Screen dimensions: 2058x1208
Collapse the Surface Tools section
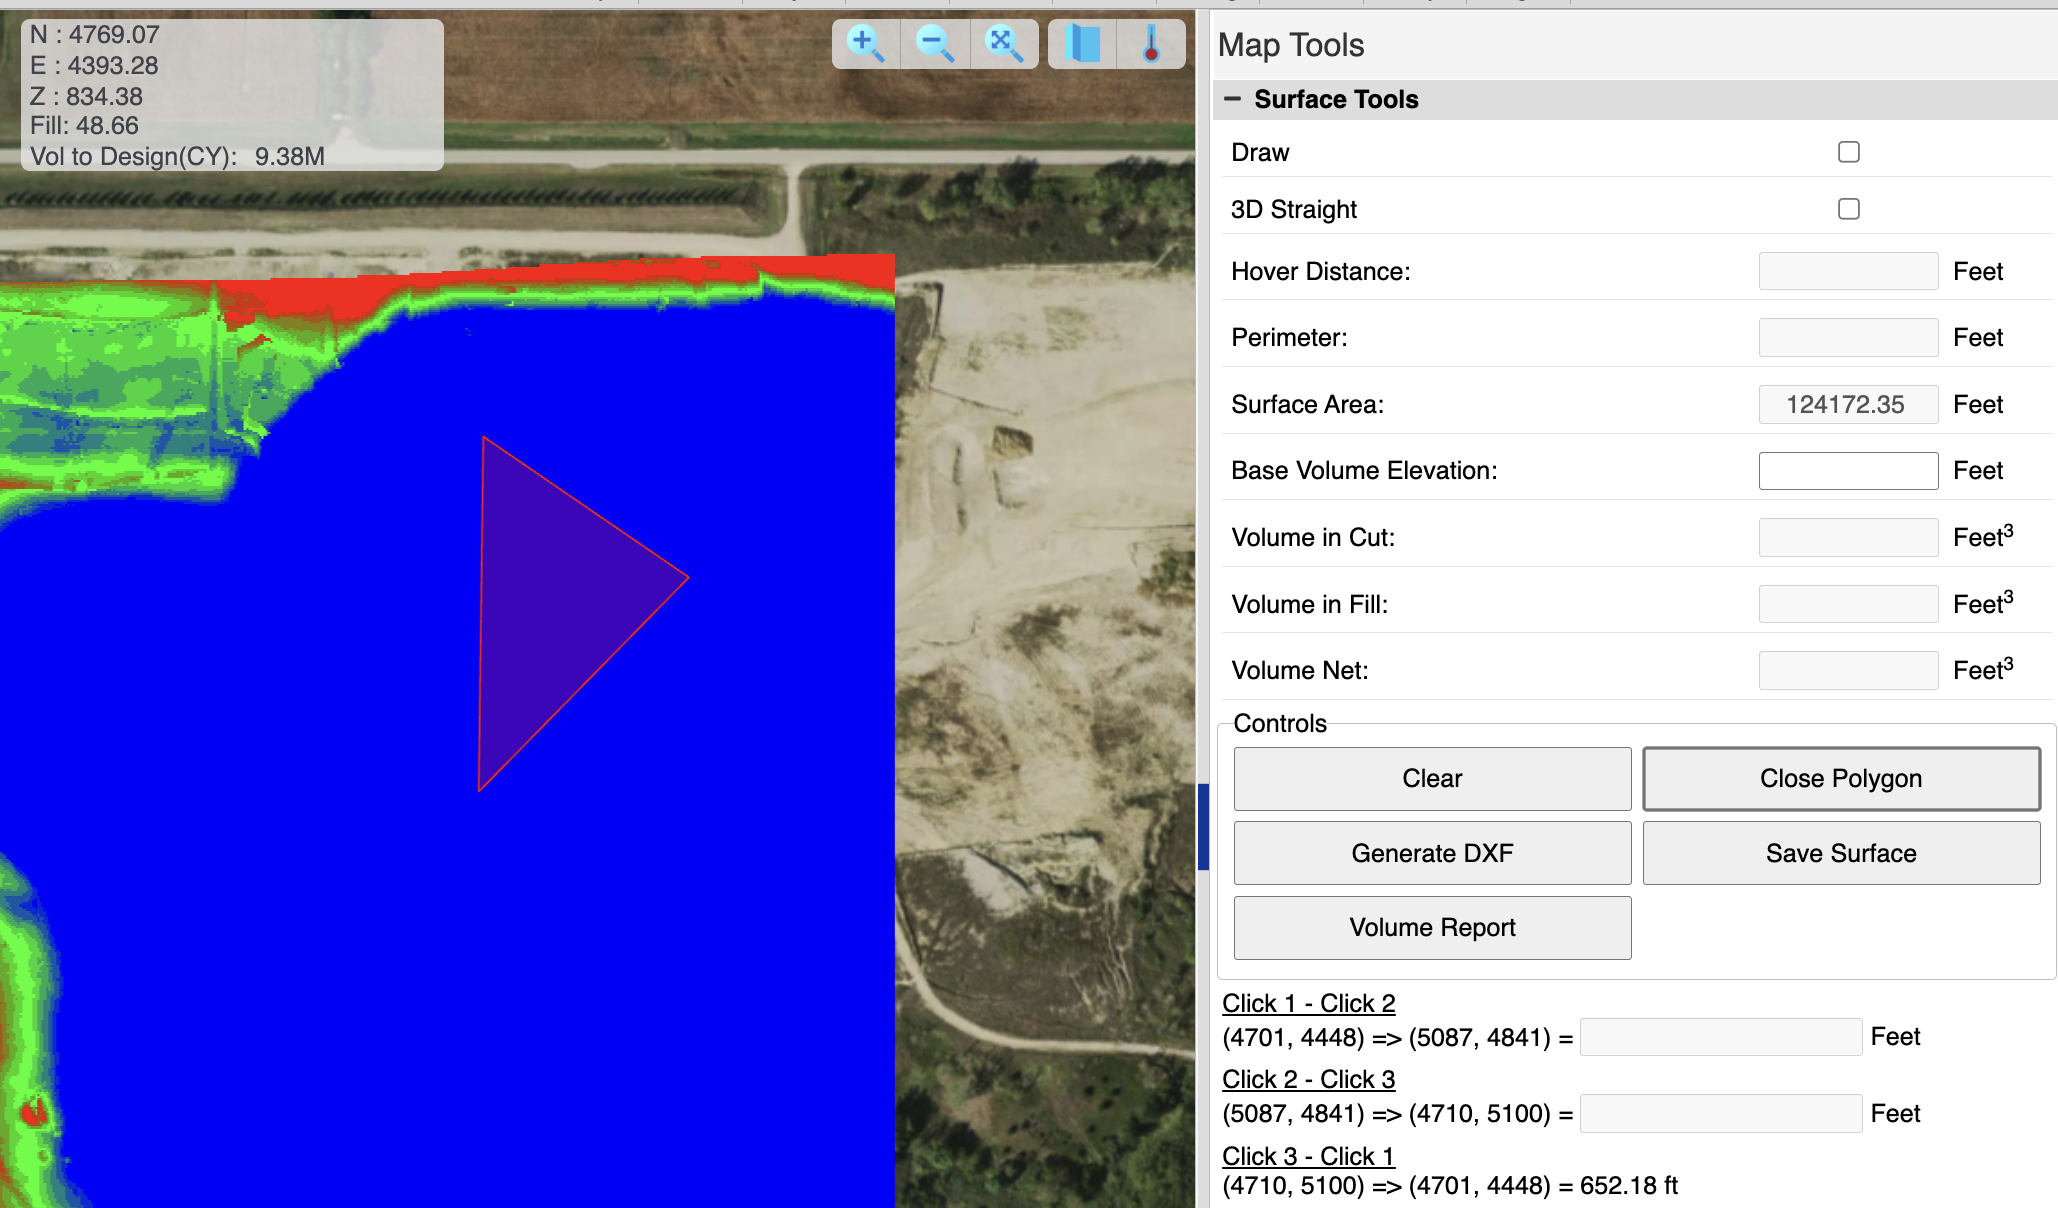[x=1233, y=99]
